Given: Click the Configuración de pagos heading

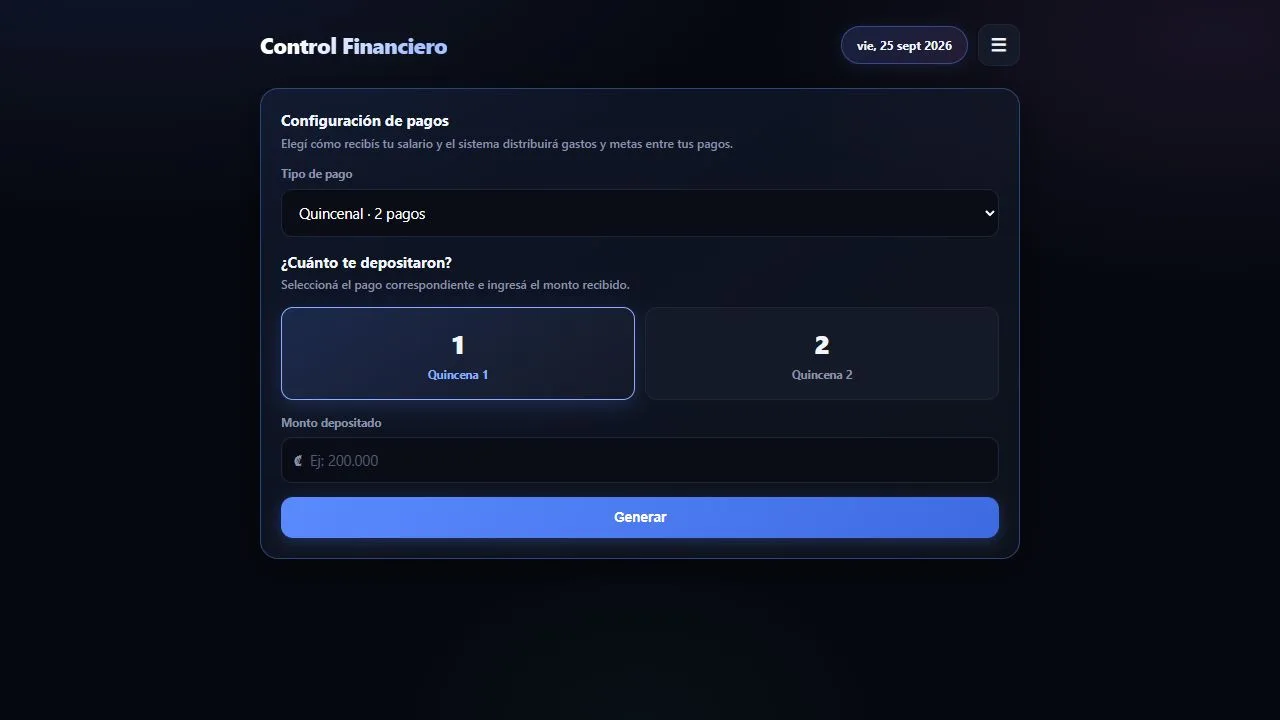Looking at the screenshot, I should [365, 121].
